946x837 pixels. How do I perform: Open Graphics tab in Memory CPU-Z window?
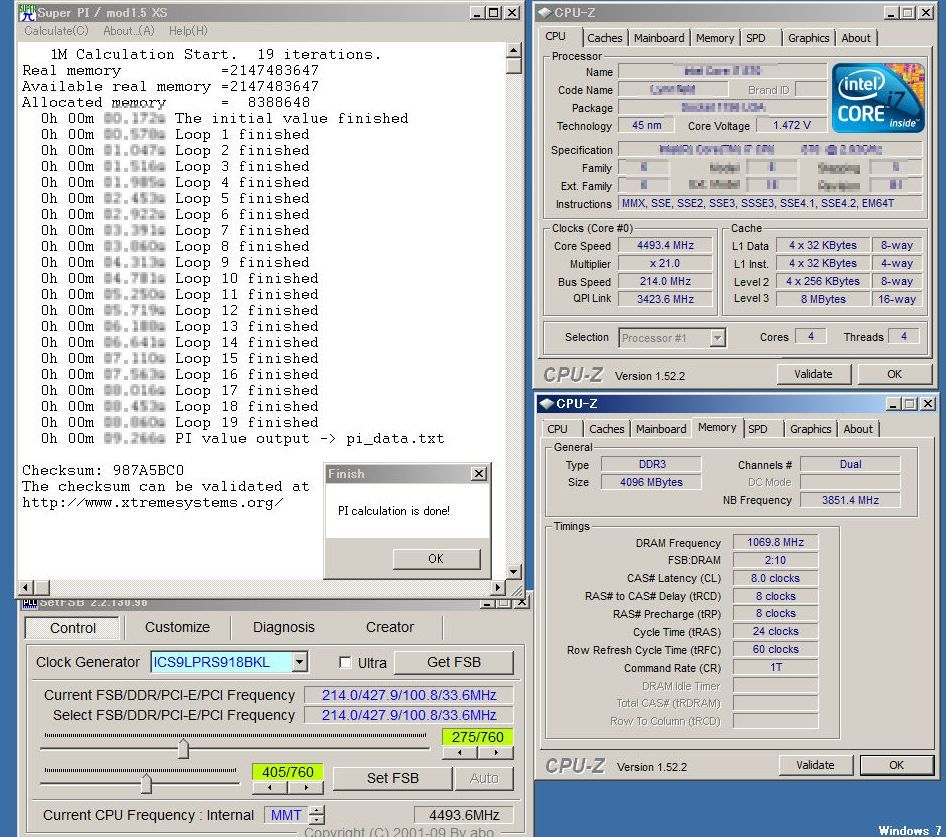pyautogui.click(x=810, y=429)
